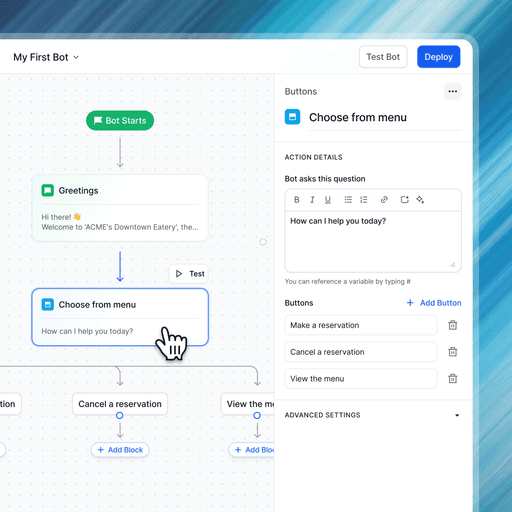Image resolution: width=512 pixels, height=512 pixels.
Task: Click the 'Bot asks this question' label
Action: pos(325,179)
